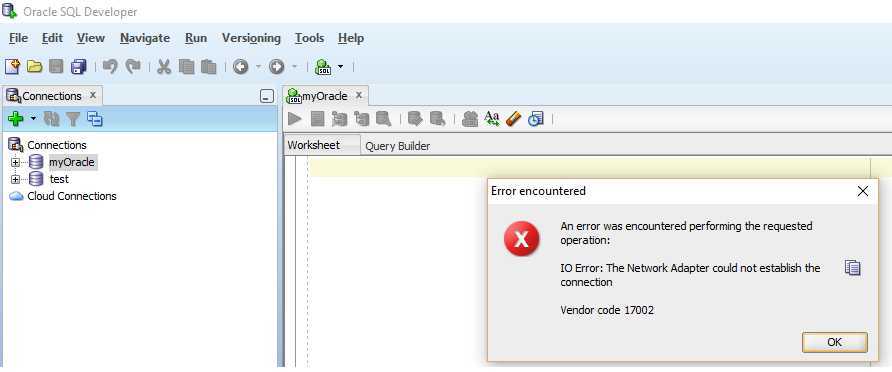Click the Commit icon in worksheet toolbar

tap(416, 118)
